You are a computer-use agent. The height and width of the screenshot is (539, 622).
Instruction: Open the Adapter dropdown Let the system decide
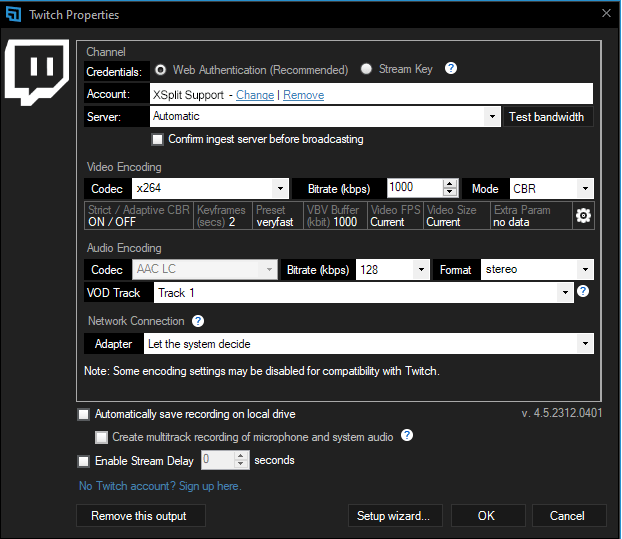(369, 343)
